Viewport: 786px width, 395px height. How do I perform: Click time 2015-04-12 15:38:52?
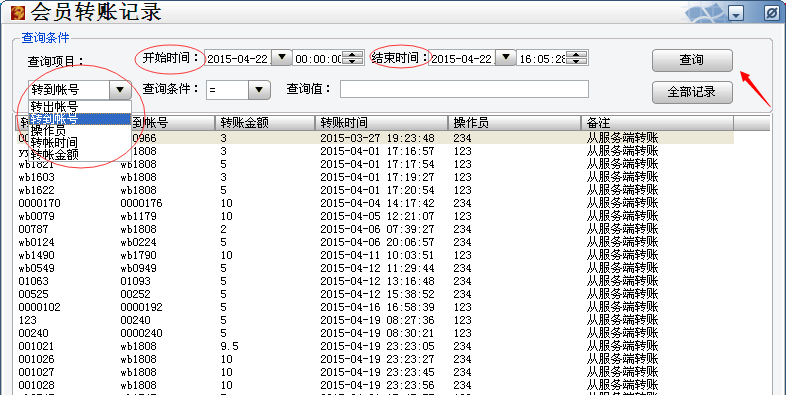(x=377, y=294)
